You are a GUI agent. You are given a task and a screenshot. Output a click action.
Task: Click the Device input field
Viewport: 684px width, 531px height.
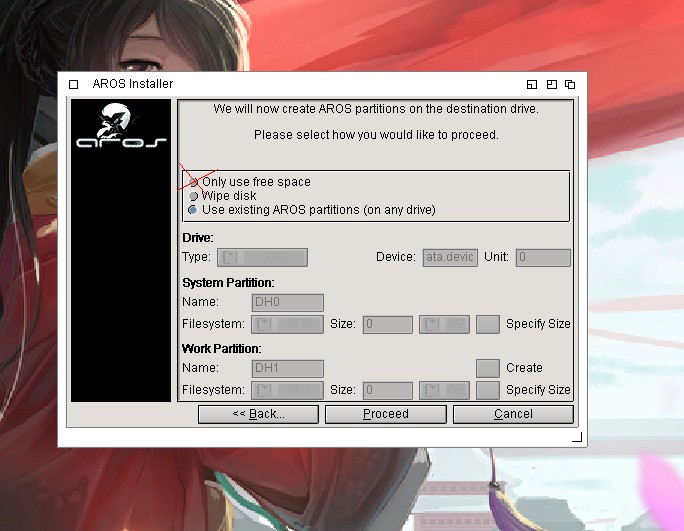coord(451,257)
